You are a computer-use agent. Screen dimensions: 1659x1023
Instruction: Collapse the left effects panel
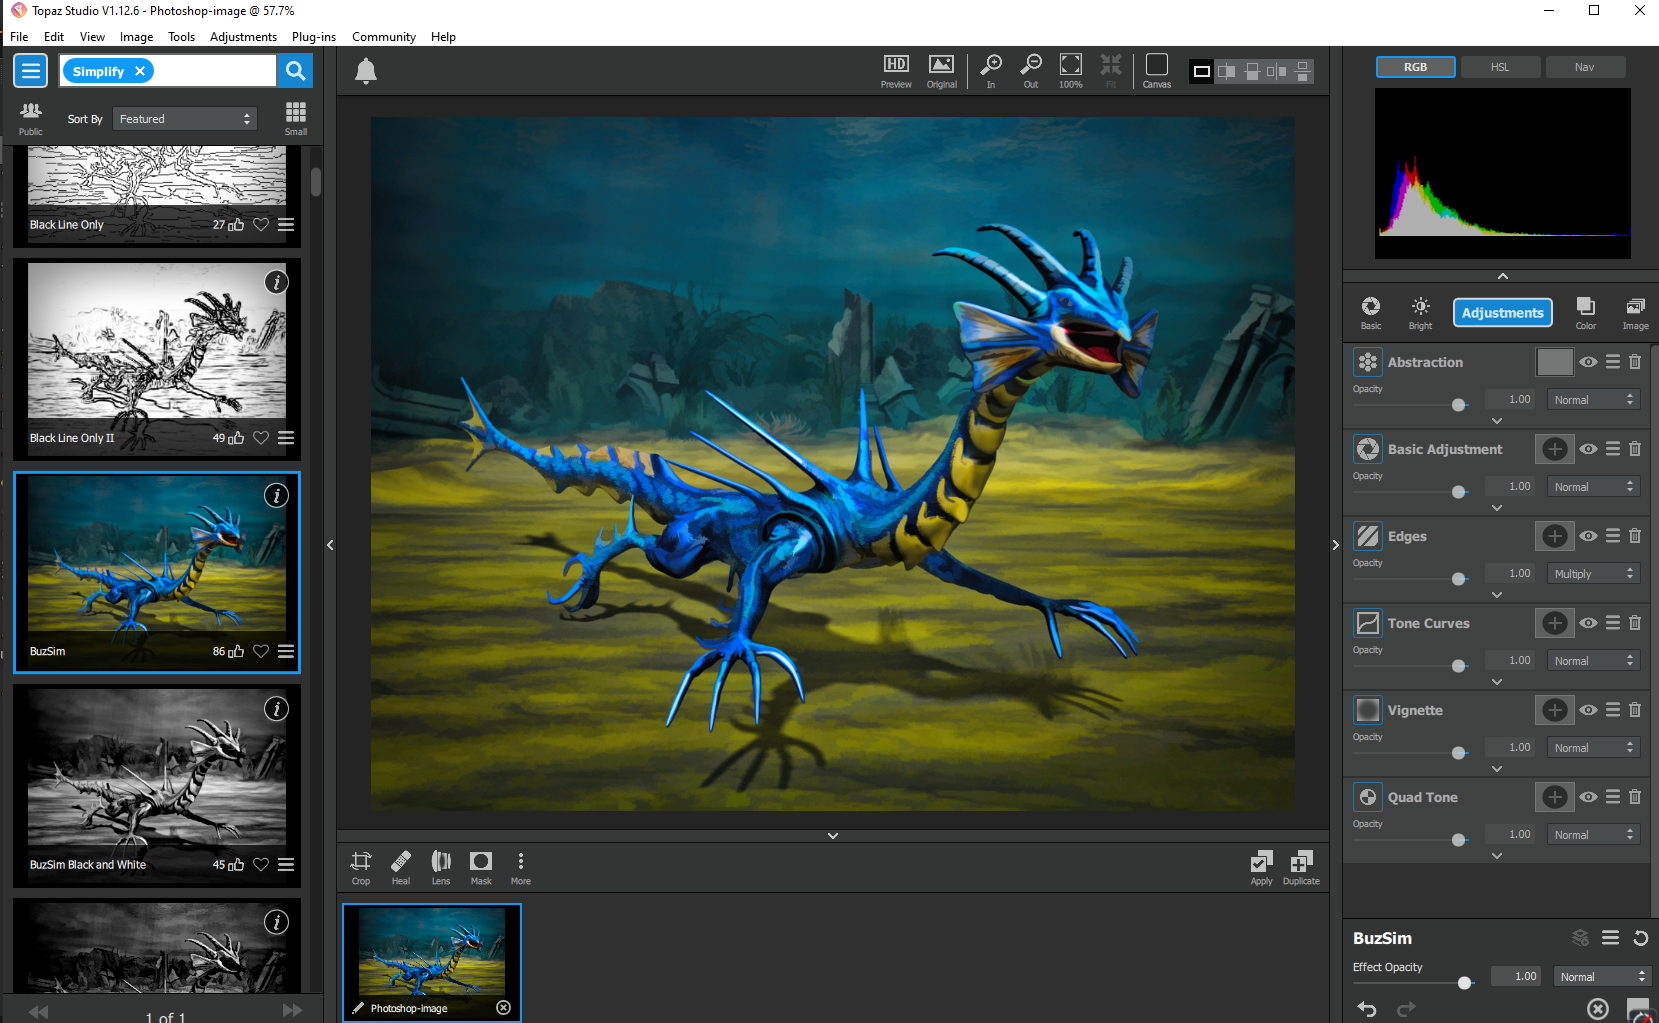tap(330, 545)
